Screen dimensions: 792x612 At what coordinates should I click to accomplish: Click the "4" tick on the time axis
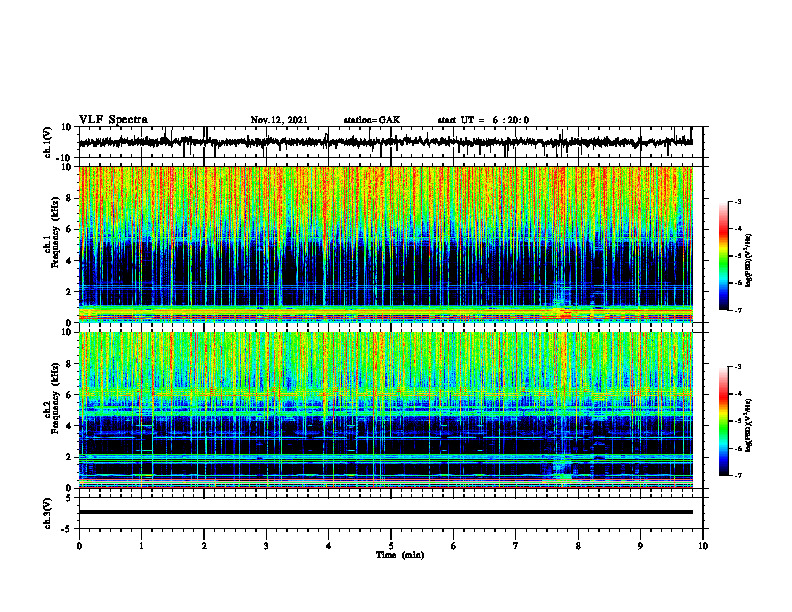[329, 546]
